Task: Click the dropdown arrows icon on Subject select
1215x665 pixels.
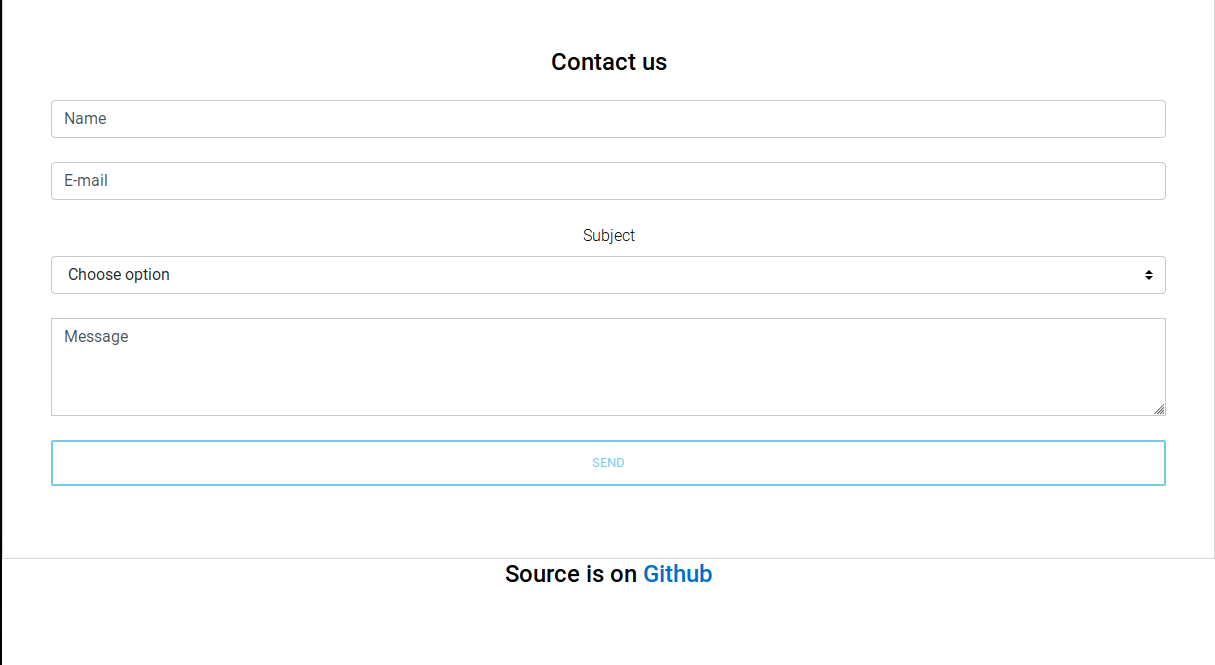Action: click(x=1149, y=275)
